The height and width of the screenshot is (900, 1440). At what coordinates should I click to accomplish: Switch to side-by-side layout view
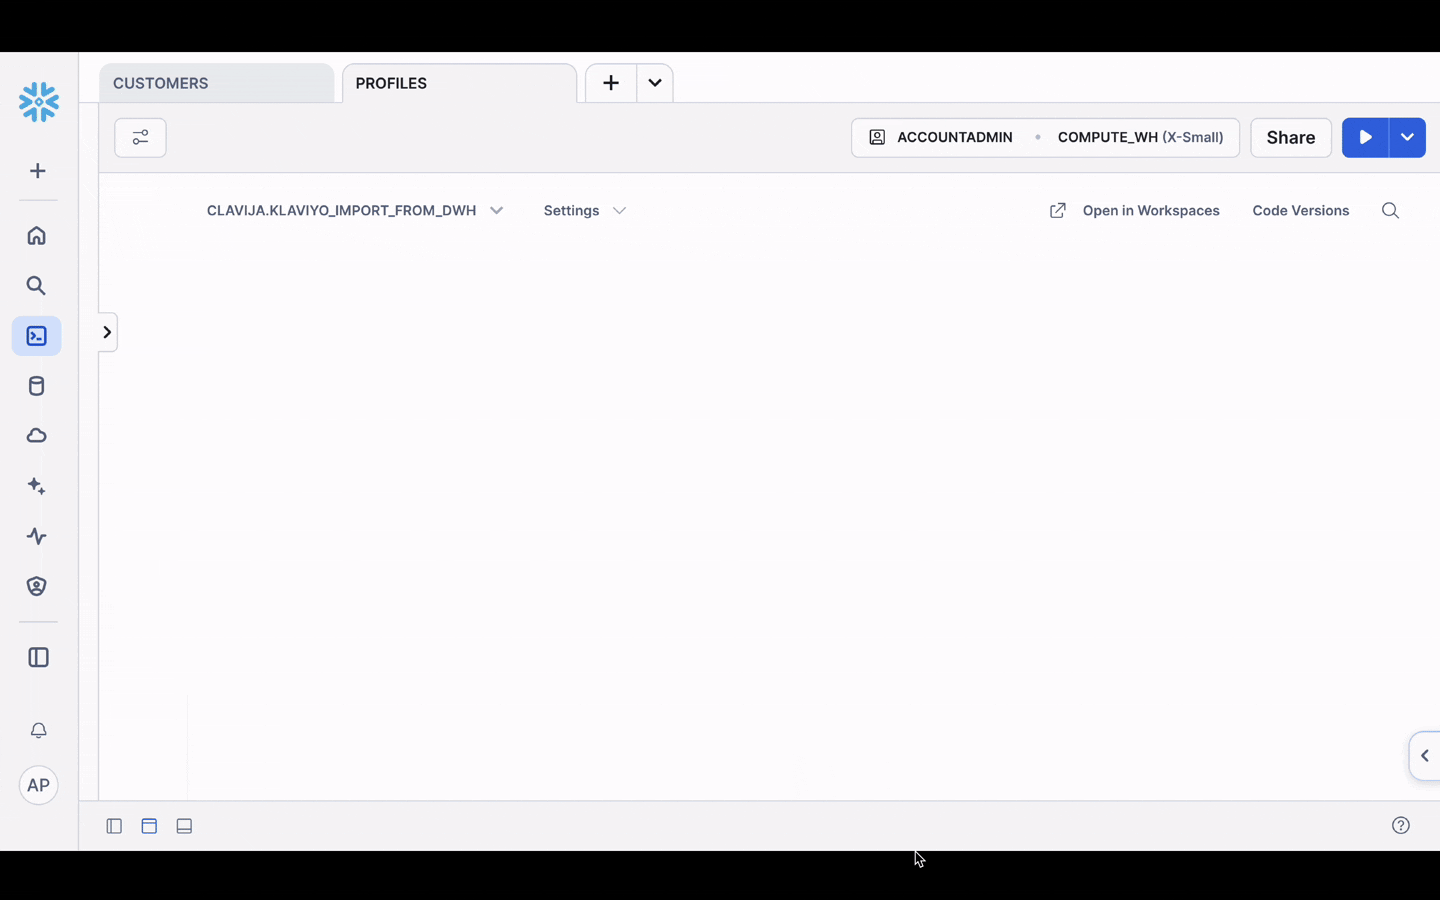(149, 826)
